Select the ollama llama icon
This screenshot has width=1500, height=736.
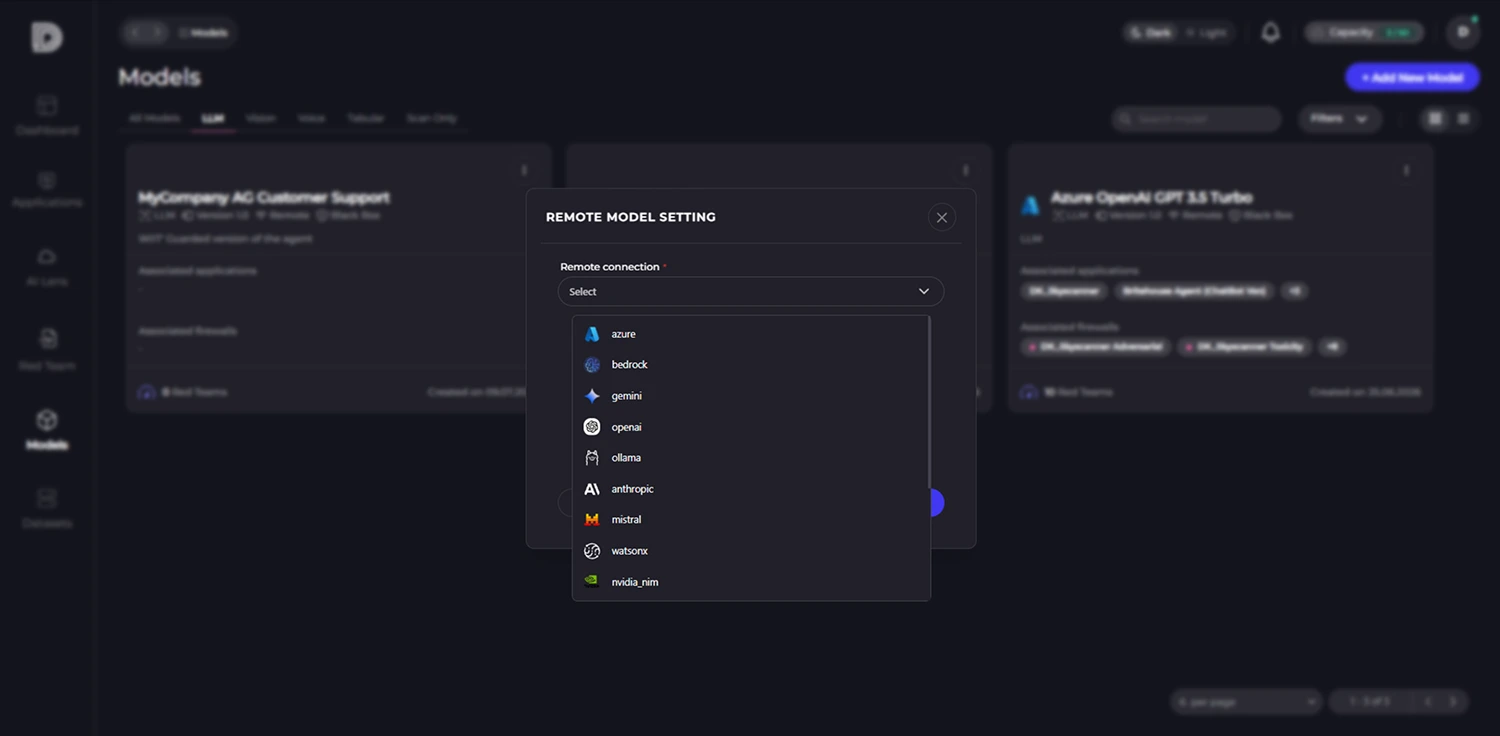coord(592,458)
